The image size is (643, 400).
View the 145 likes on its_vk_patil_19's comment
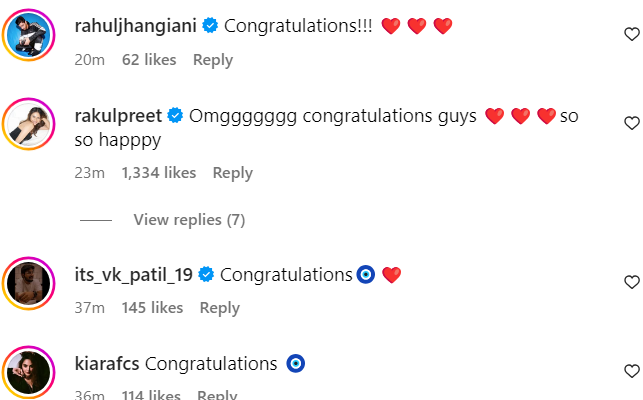point(152,308)
